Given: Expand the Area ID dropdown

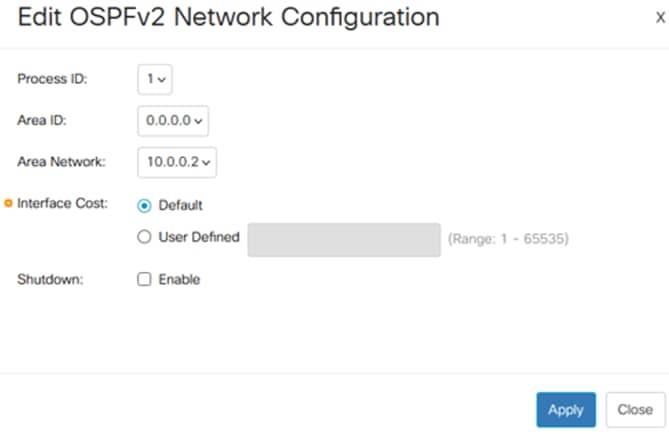Looking at the screenshot, I should pyautogui.click(x=173, y=120).
